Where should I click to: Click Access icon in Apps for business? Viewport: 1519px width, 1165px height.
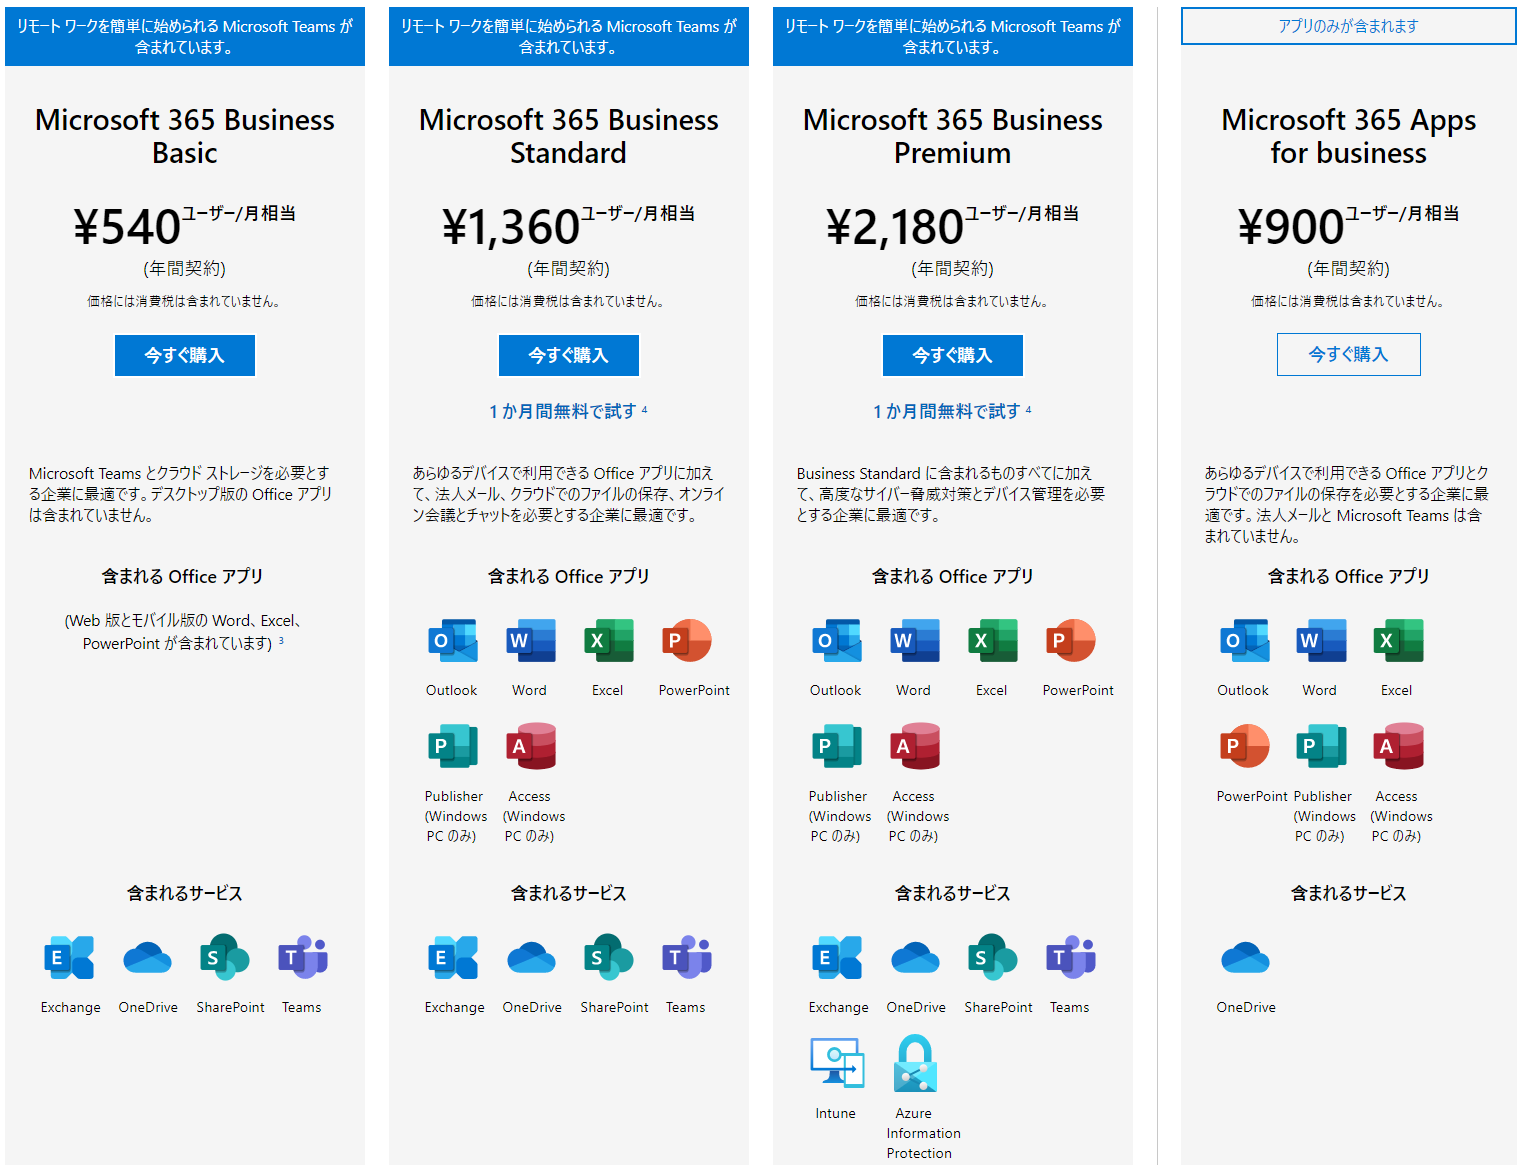pyautogui.click(x=1397, y=746)
